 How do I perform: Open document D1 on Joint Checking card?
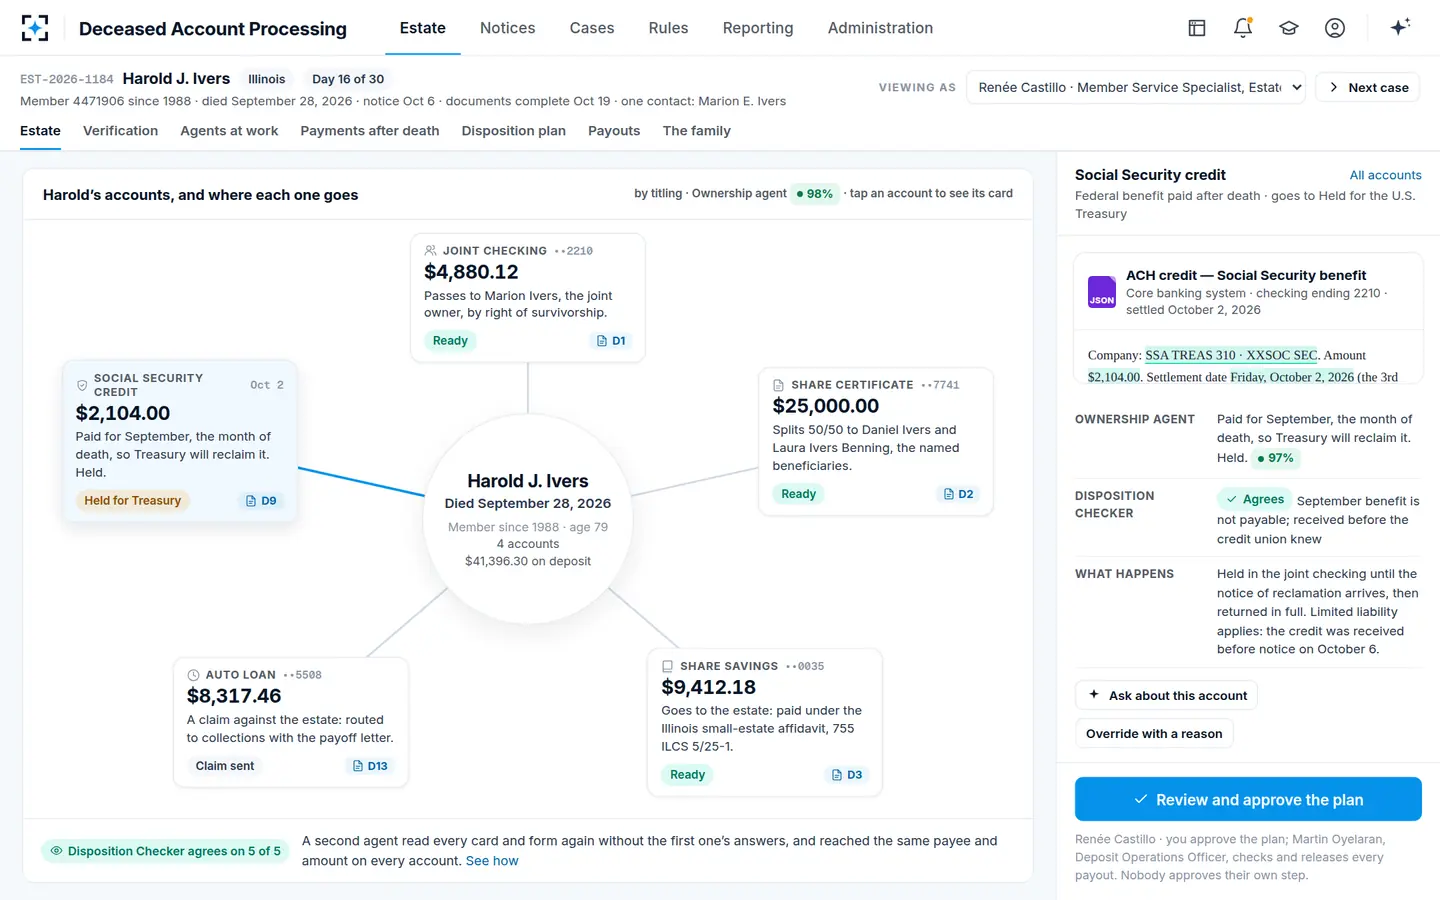coord(611,341)
